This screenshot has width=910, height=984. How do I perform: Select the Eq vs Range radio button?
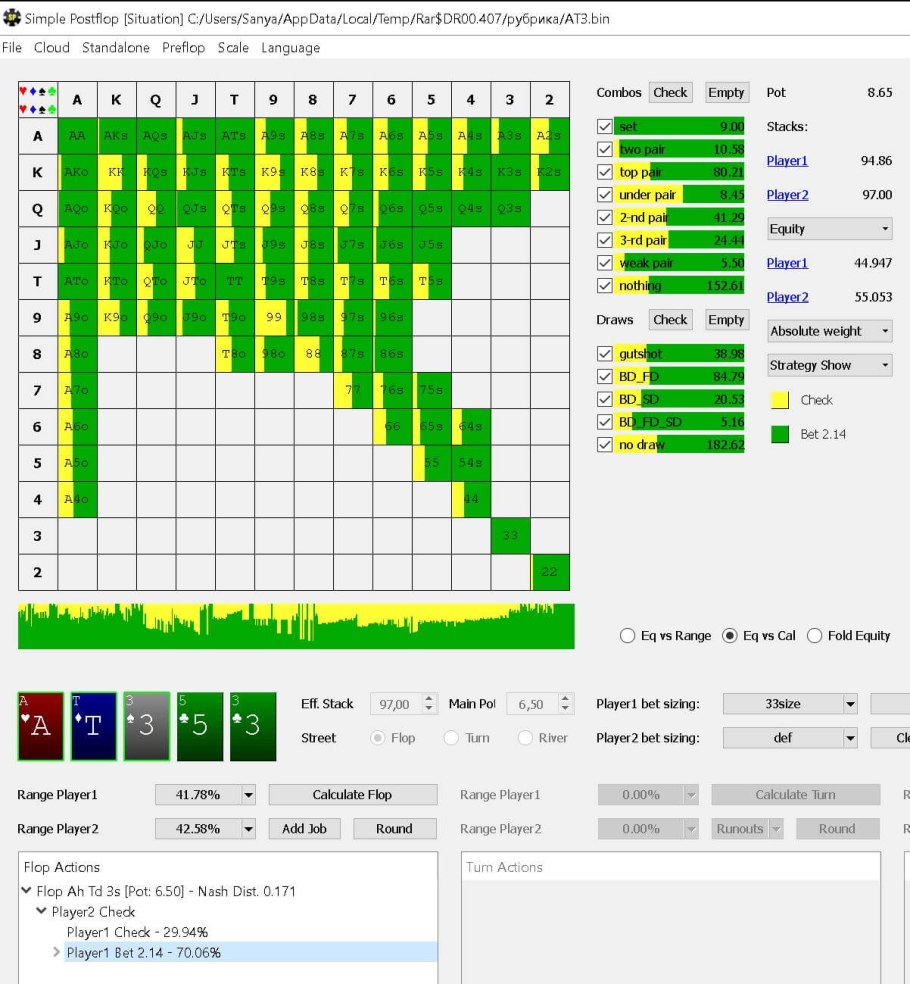[628, 636]
